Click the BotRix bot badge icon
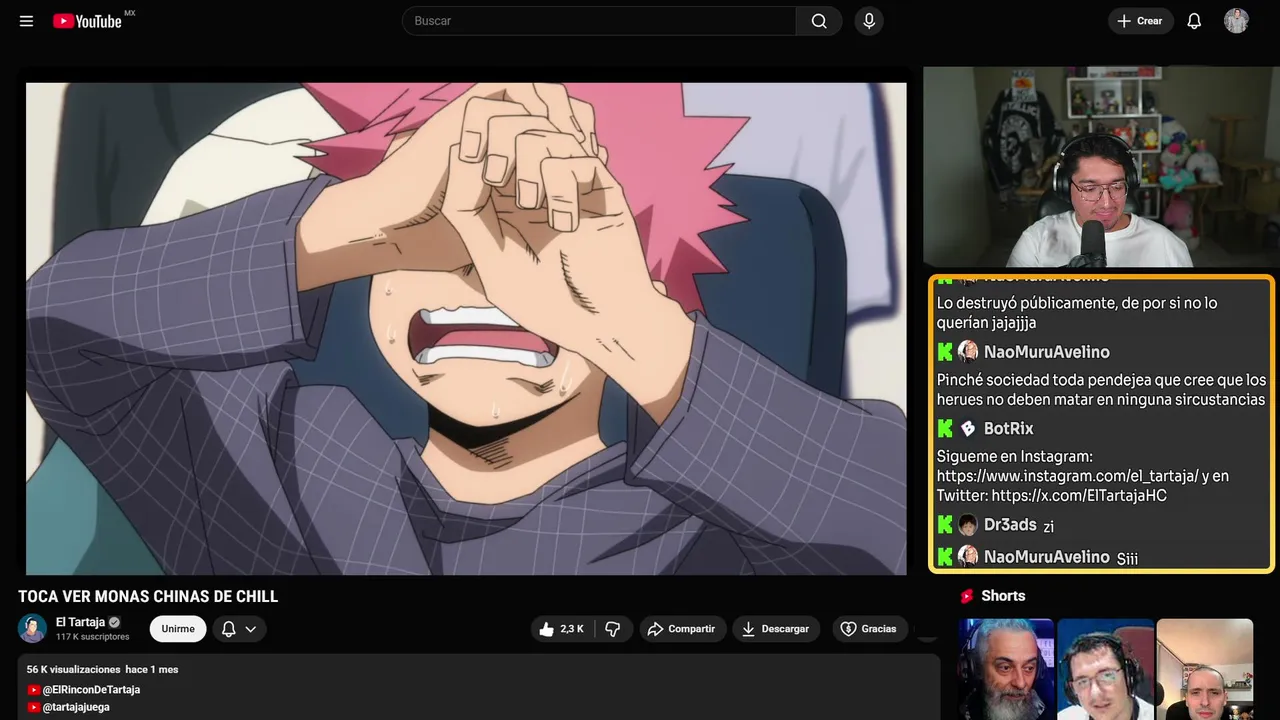This screenshot has height=720, width=1280. (968, 429)
